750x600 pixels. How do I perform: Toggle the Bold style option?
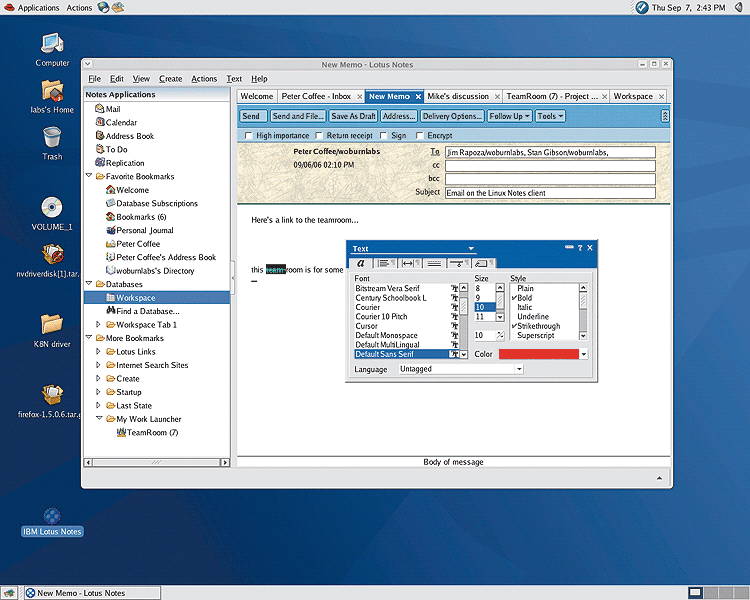pyautogui.click(x=524, y=298)
